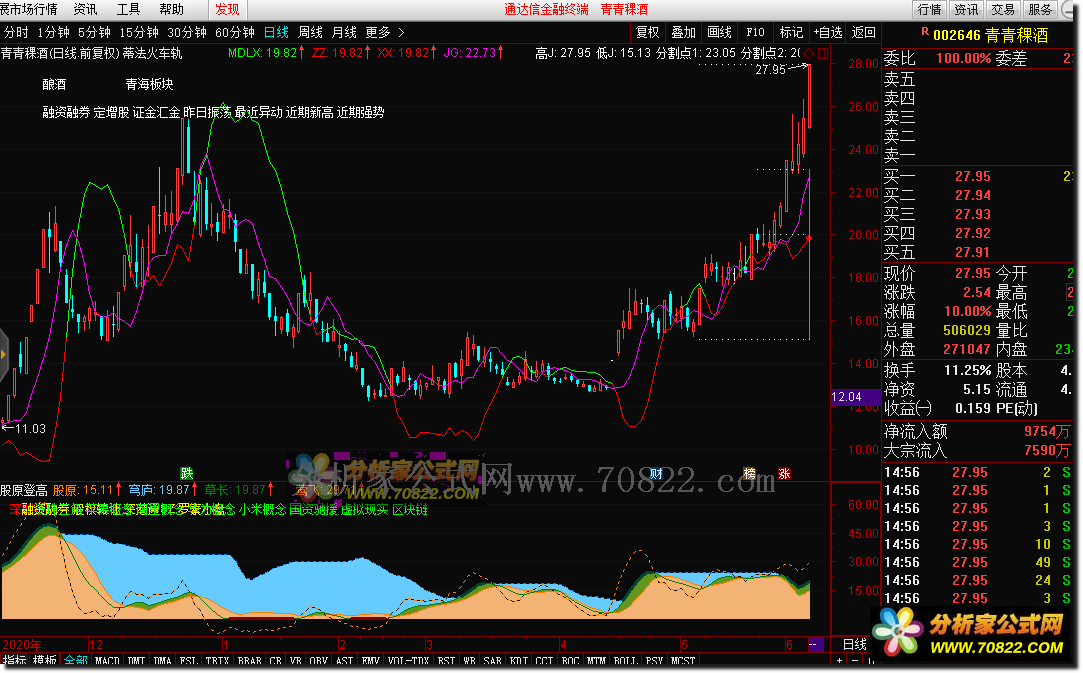Click the 净流入额 9754万 row

[x=977, y=431]
